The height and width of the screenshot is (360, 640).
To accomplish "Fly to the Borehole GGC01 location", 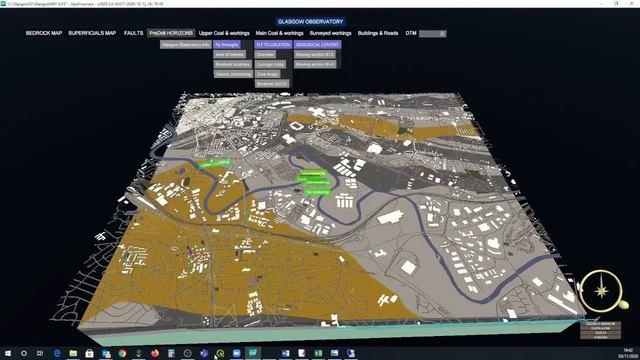I will (x=272, y=84).
